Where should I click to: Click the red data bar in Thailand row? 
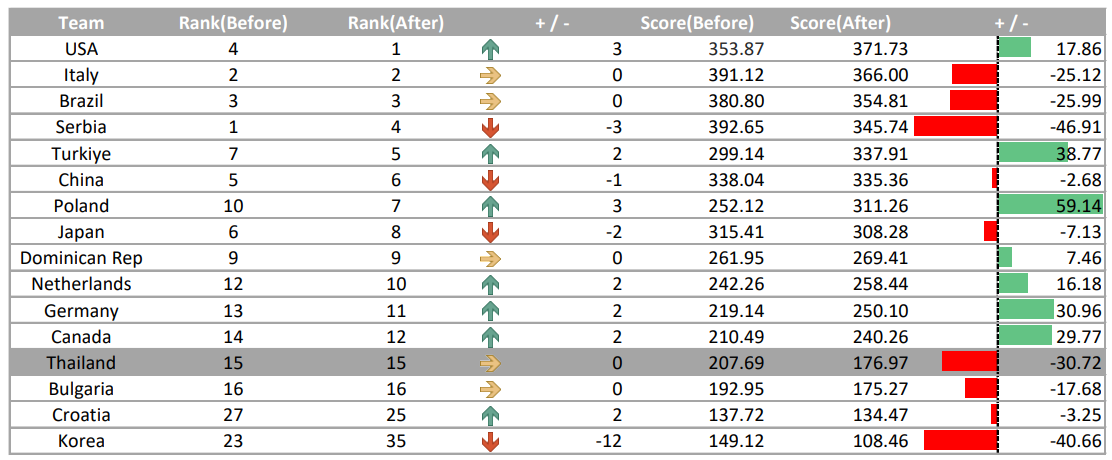pos(969,362)
